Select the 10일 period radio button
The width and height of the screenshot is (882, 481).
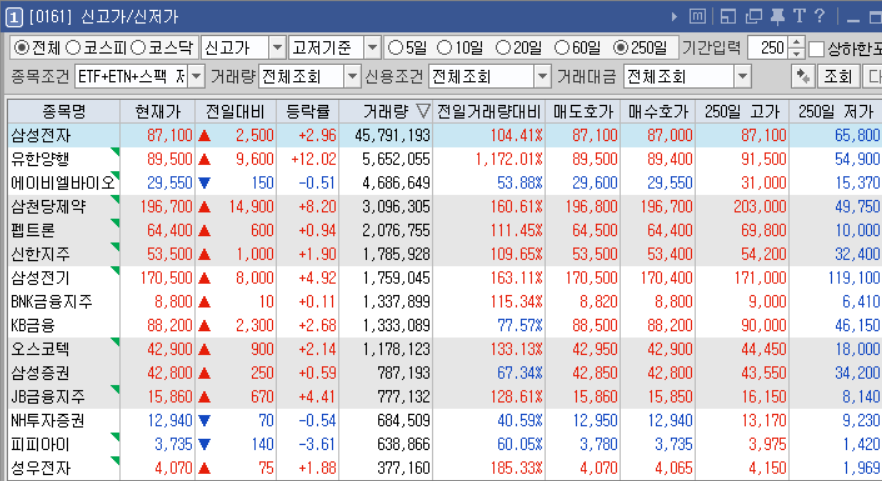pyautogui.click(x=444, y=48)
